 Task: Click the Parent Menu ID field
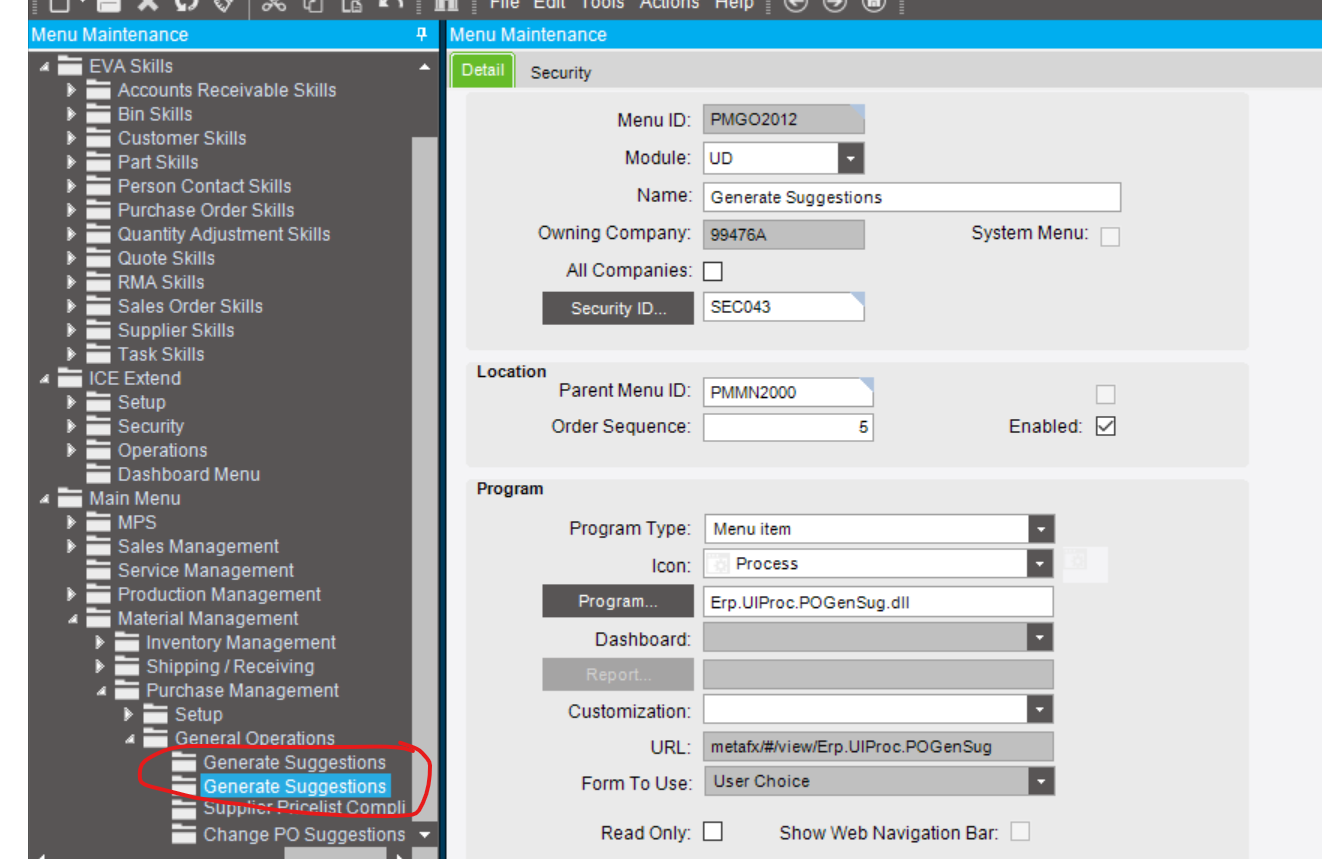tap(788, 392)
